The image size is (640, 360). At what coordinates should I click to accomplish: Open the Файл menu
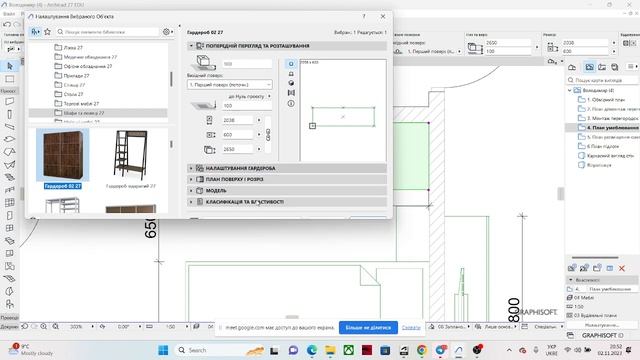coord(9,14)
